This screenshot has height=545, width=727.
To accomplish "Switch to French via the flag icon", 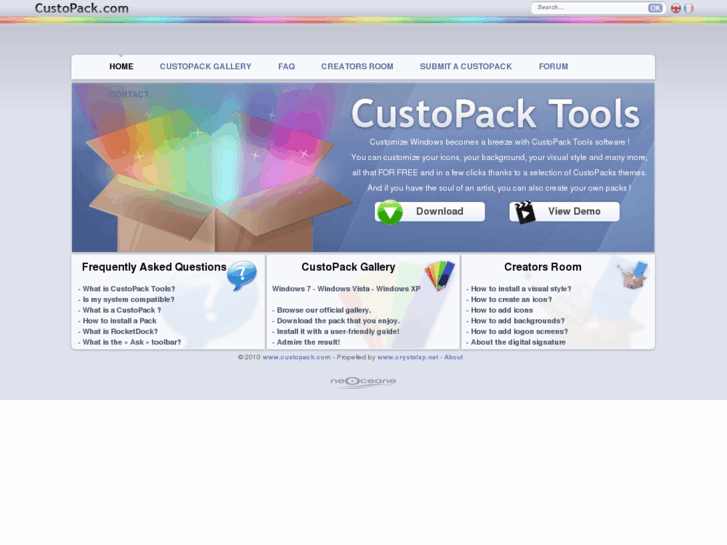I will point(689,8).
